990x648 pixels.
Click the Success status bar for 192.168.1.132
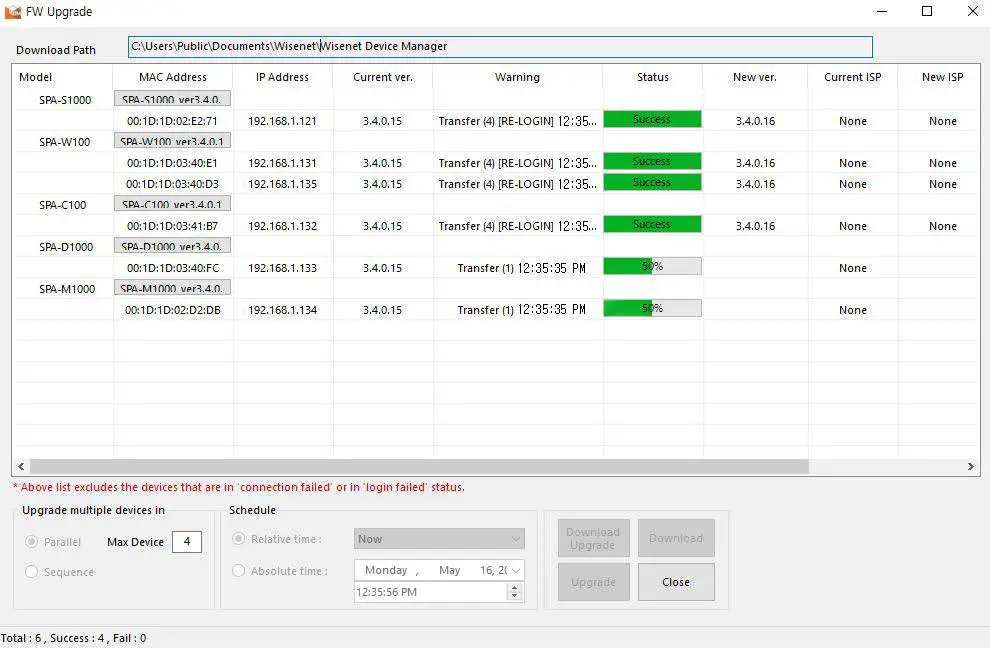click(652, 224)
